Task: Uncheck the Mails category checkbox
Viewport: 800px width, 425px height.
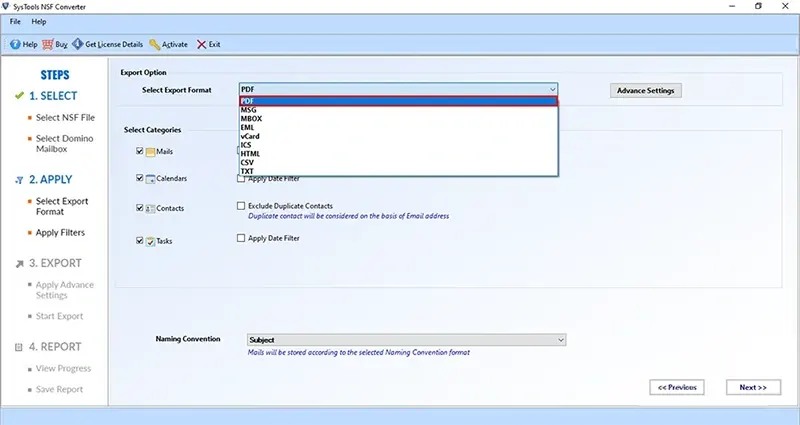Action: coord(140,151)
